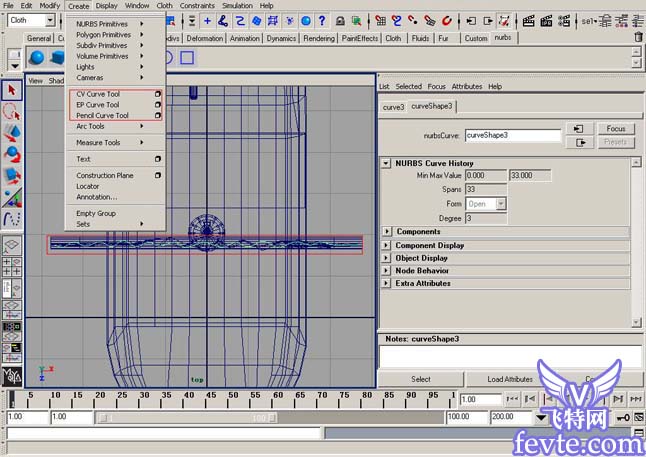
Task: Select EP Curve Tool menu entry
Action: [x=98, y=105]
